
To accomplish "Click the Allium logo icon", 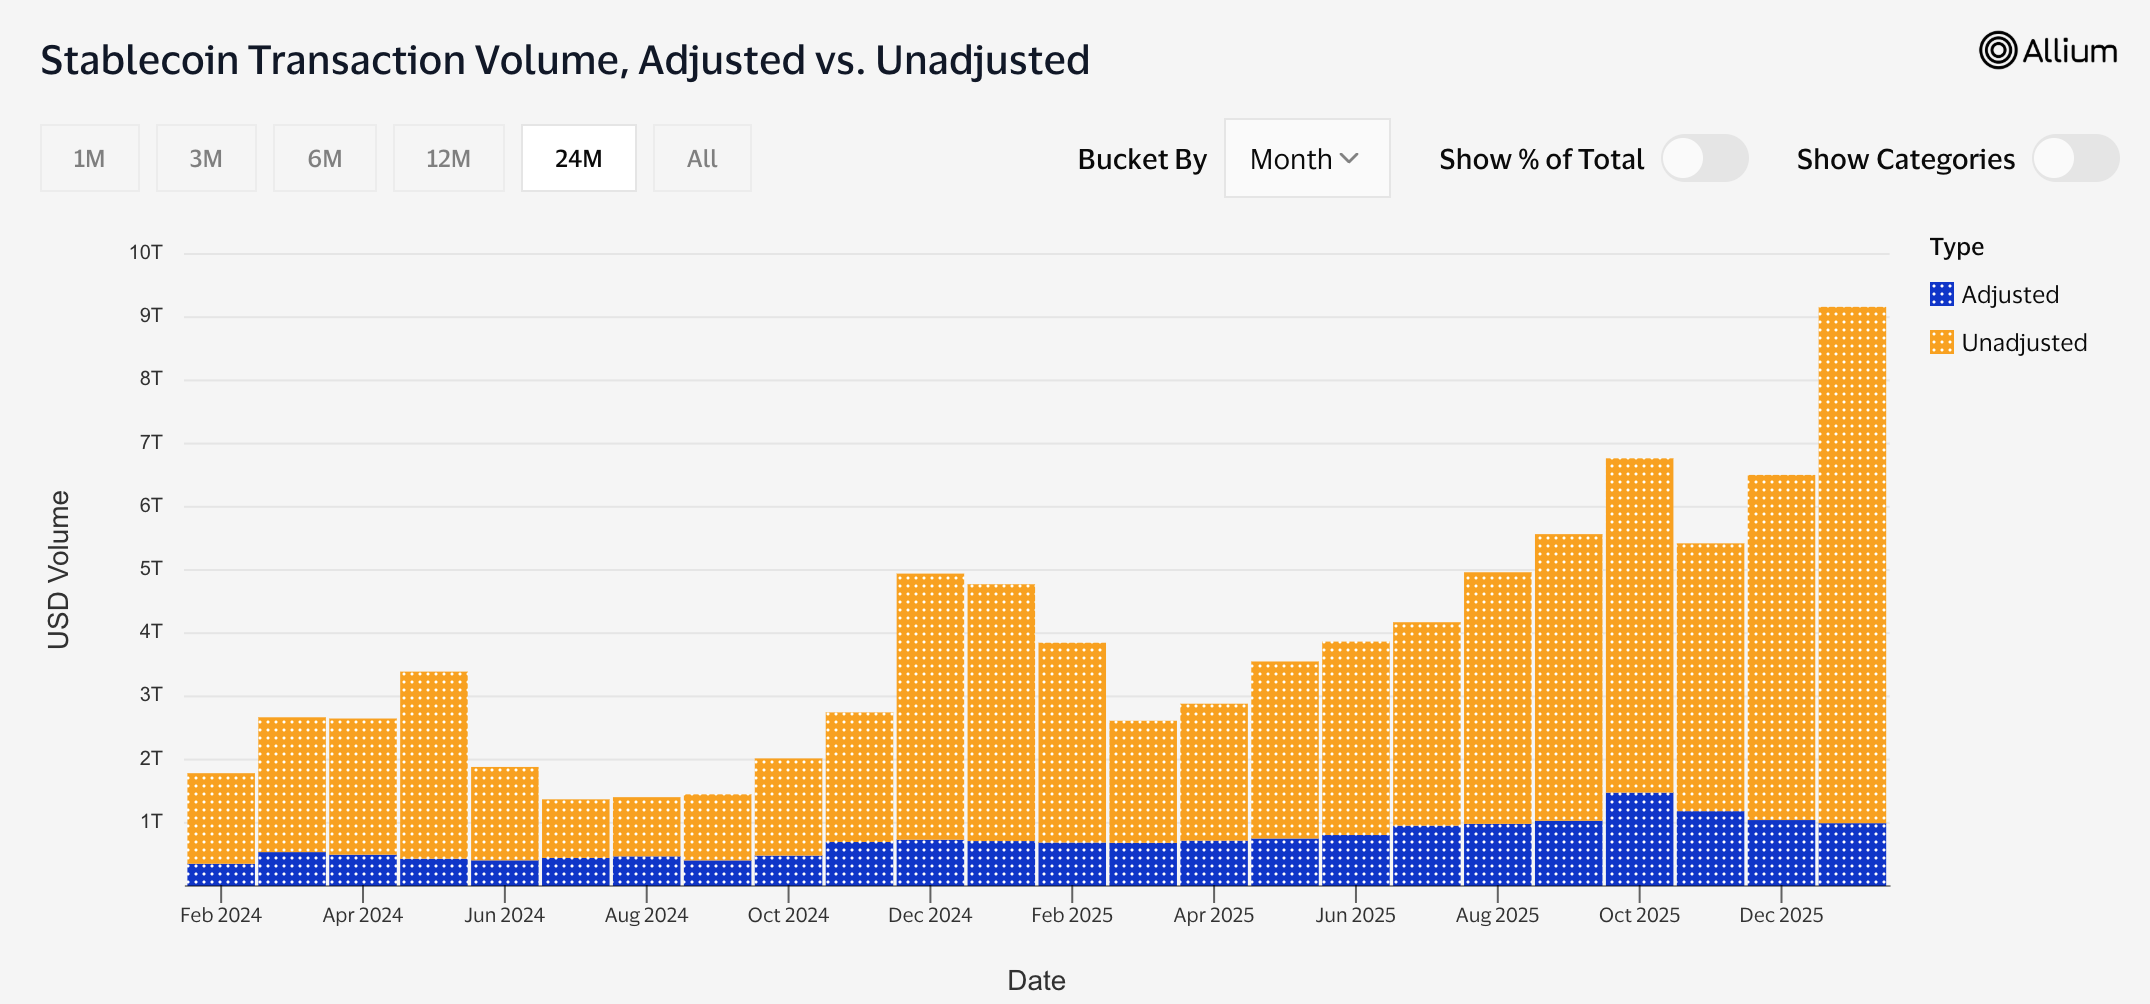I will [1997, 50].
